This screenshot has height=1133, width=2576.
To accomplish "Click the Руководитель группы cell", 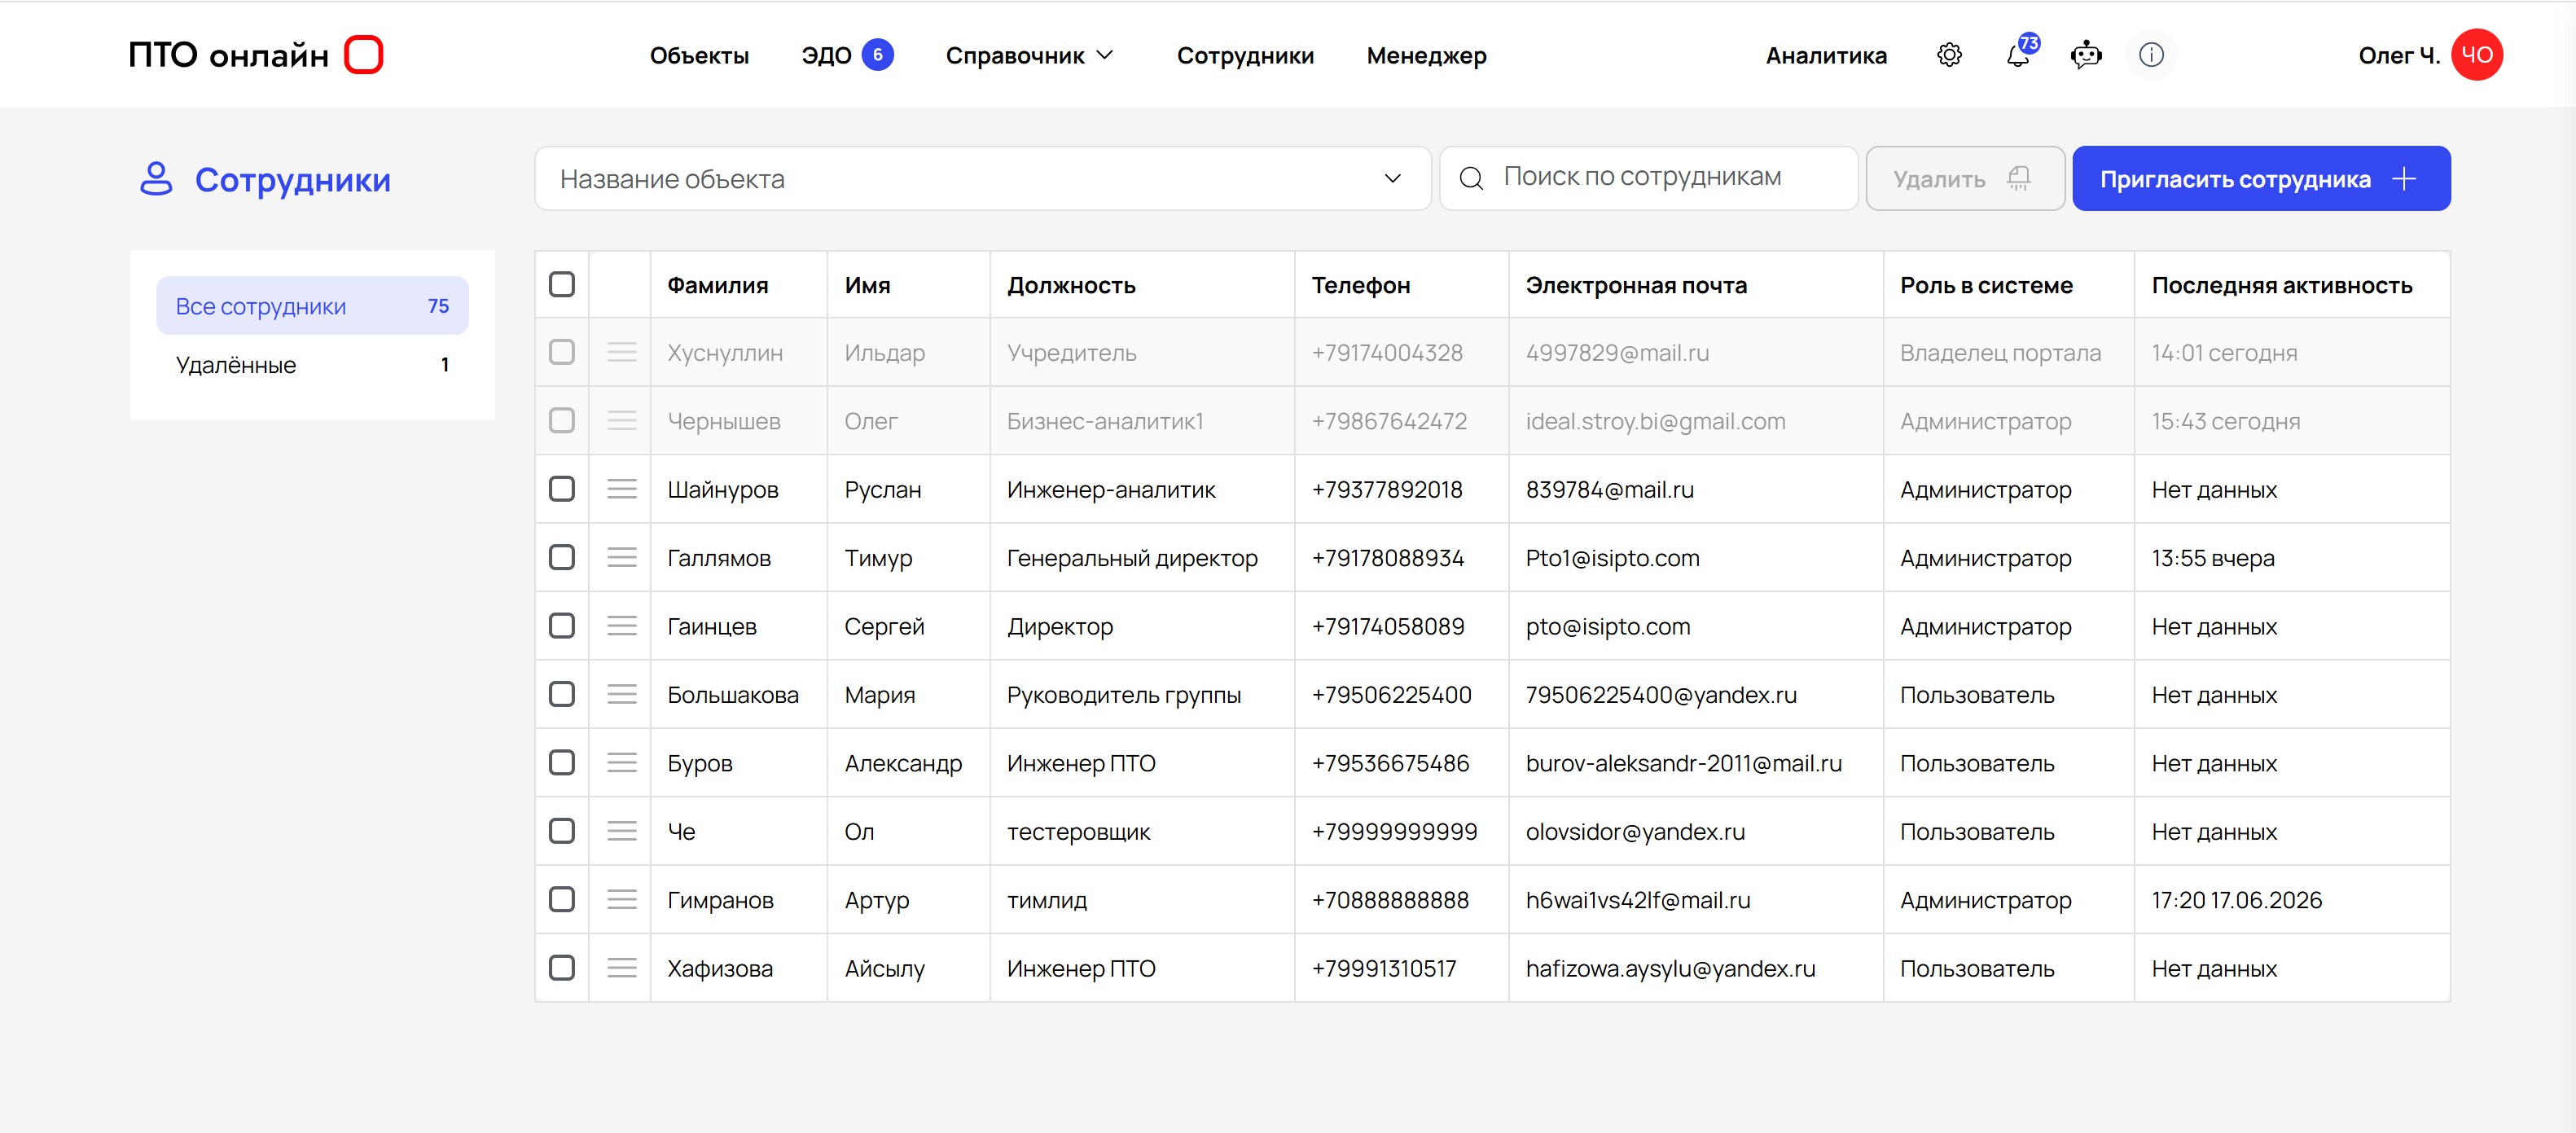I will click(1123, 695).
